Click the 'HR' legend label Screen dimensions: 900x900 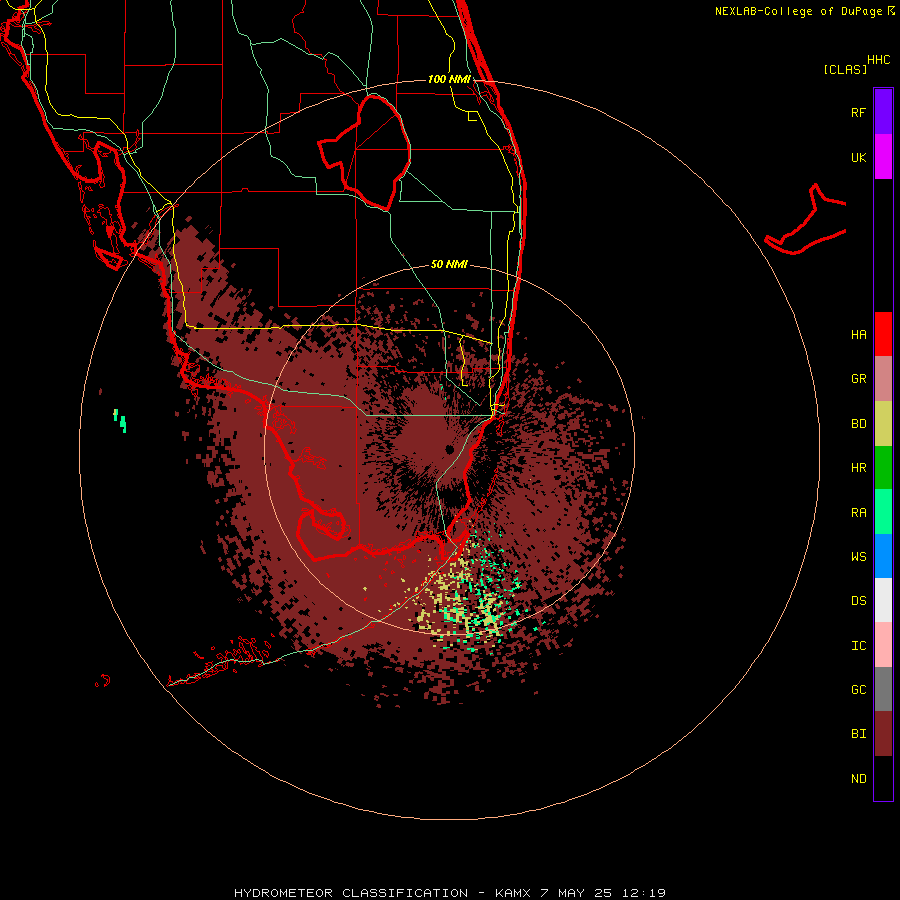(x=858, y=468)
